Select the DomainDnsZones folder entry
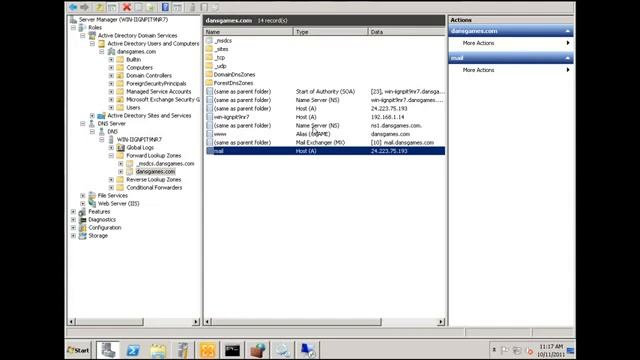The width and height of the screenshot is (640, 360). 234,74
